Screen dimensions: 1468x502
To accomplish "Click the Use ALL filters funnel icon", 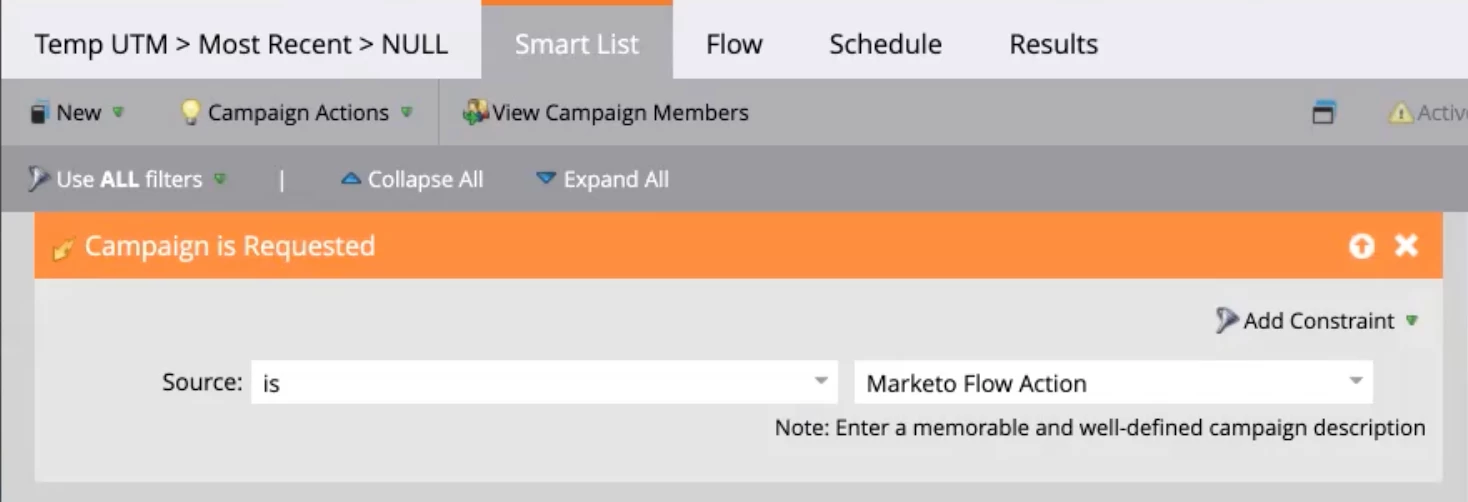I will pos(39,180).
